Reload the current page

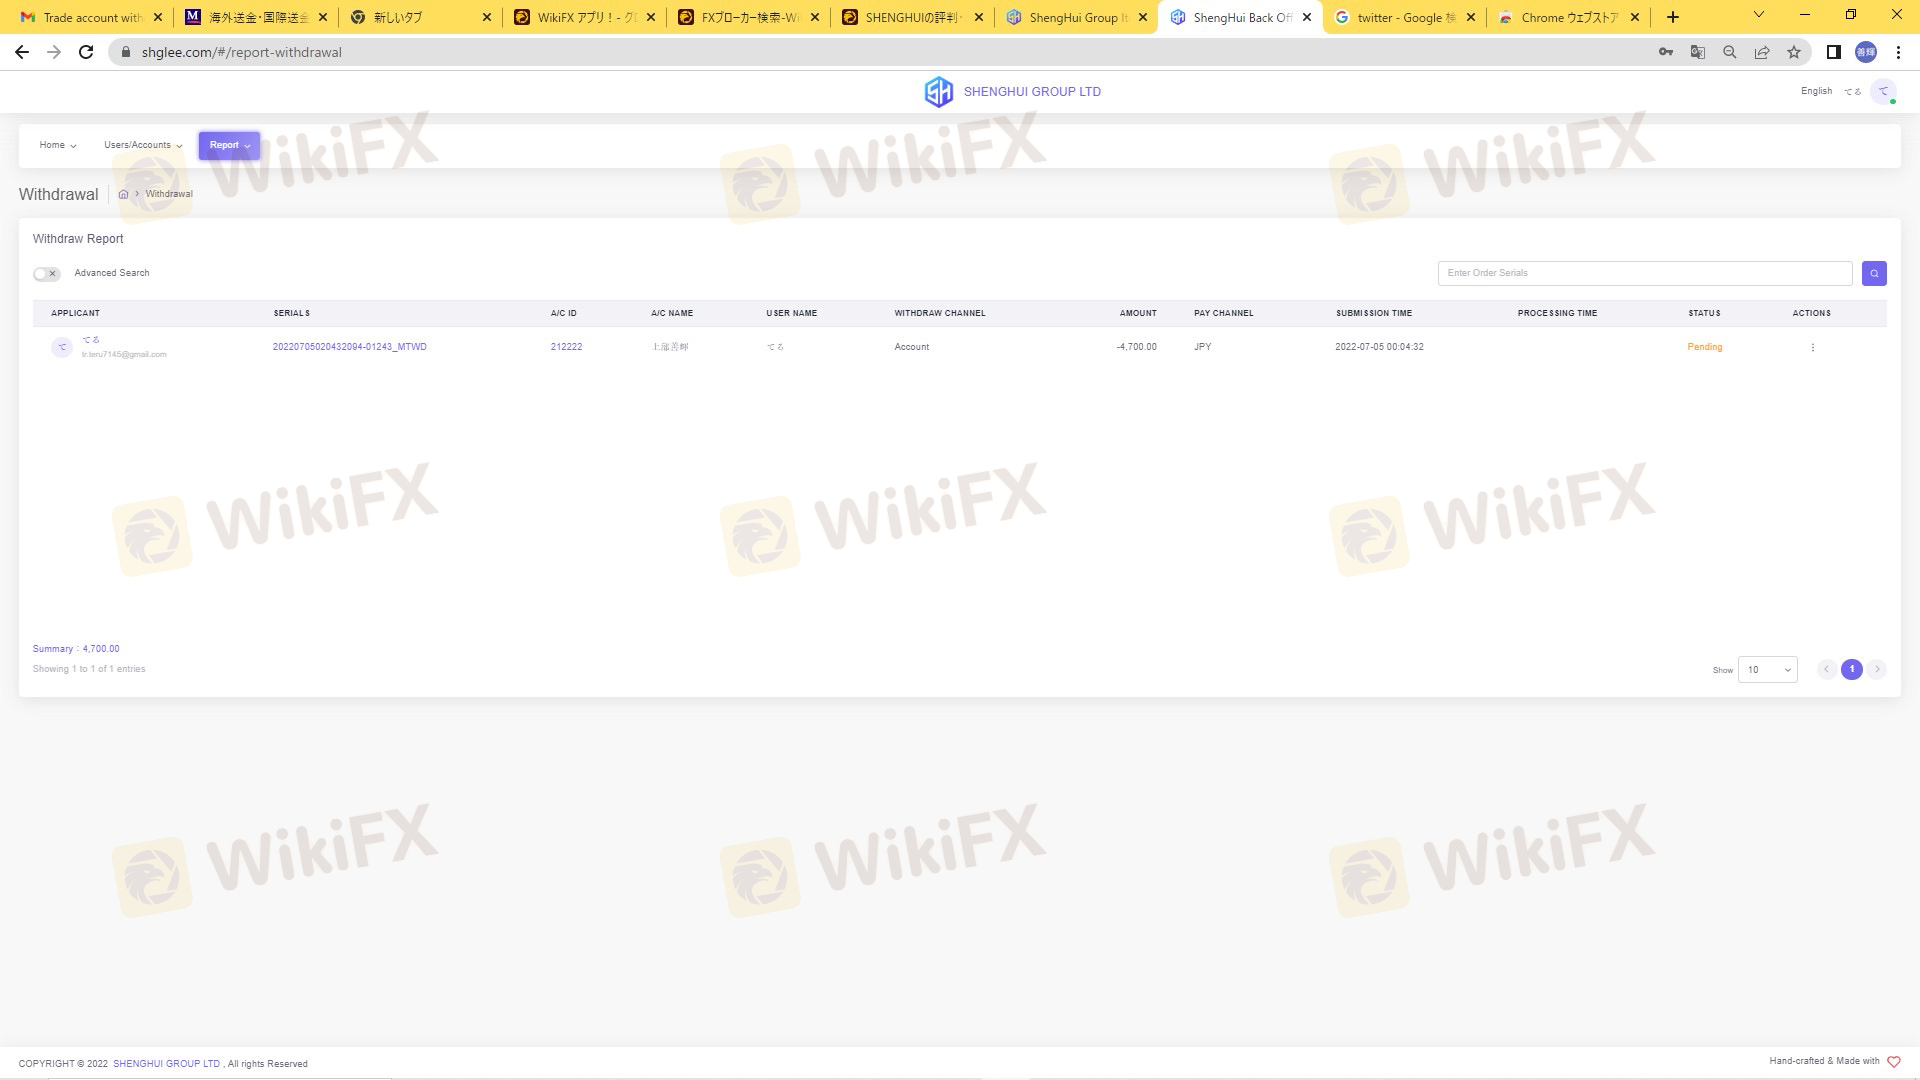tap(86, 52)
